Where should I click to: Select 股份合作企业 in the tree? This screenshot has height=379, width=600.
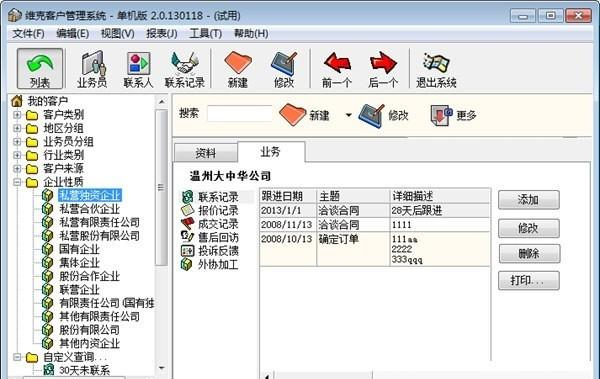pos(90,276)
